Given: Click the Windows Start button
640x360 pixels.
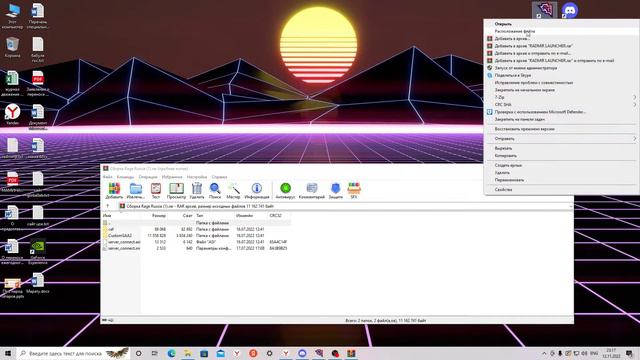Looking at the screenshot, I should [8, 353].
